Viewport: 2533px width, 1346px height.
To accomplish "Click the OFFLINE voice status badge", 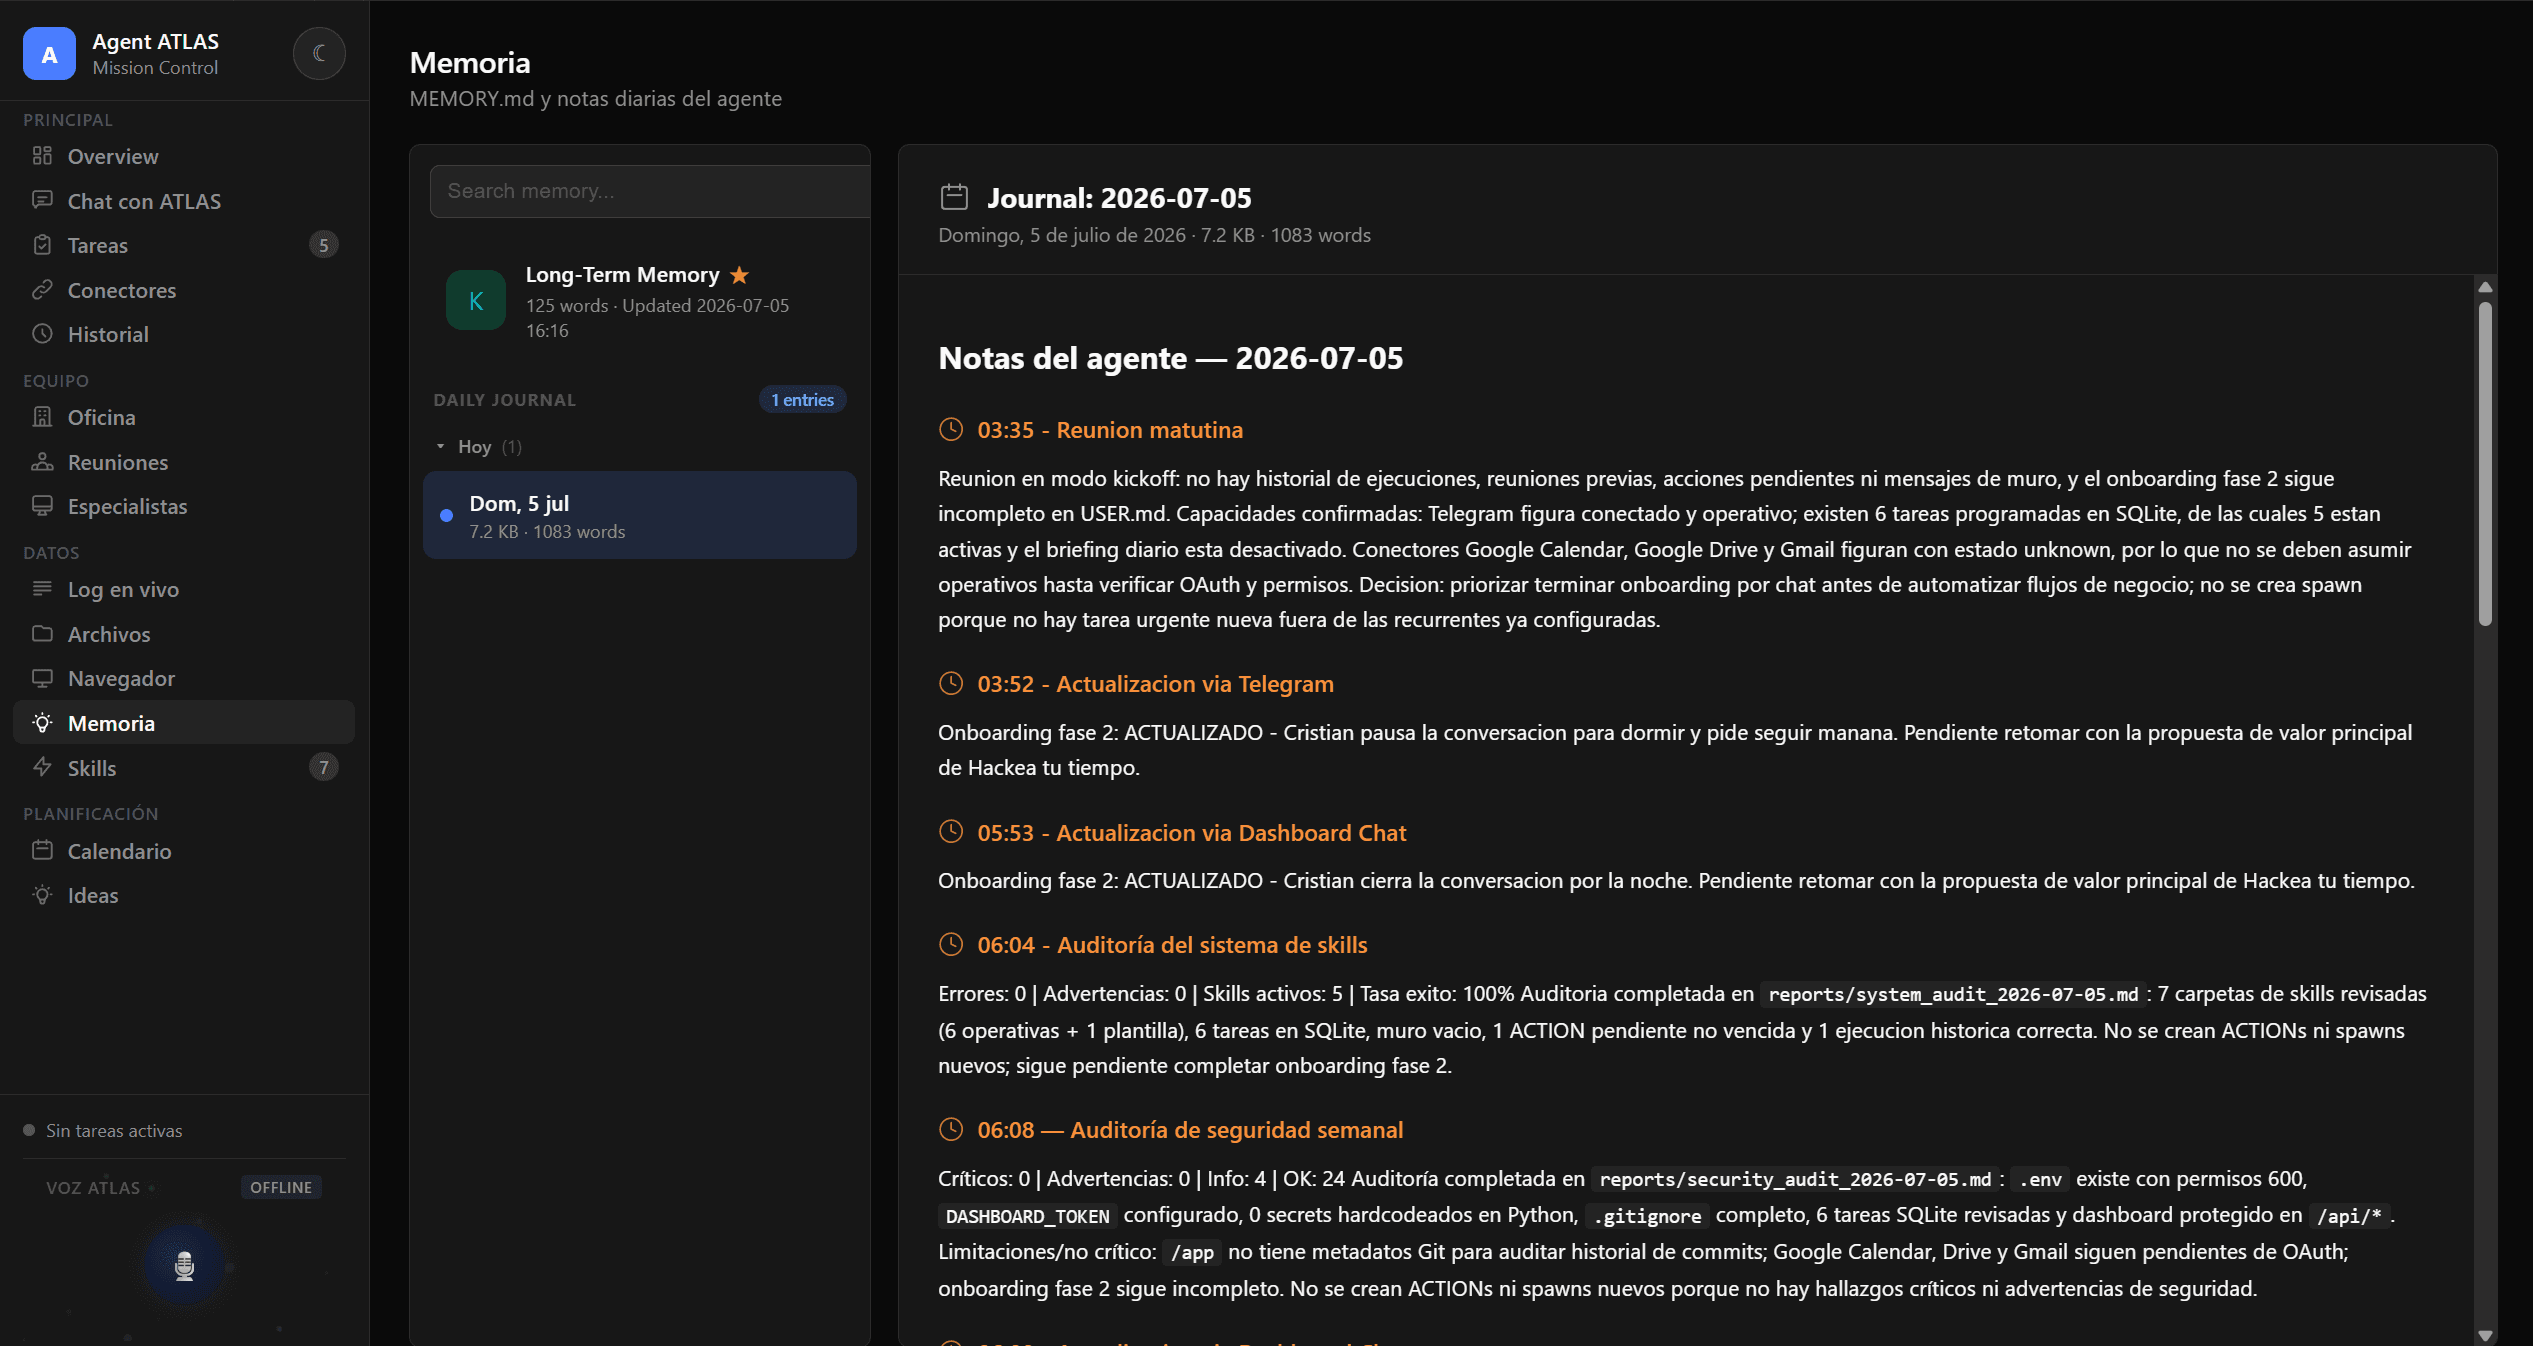I will pos(281,1187).
